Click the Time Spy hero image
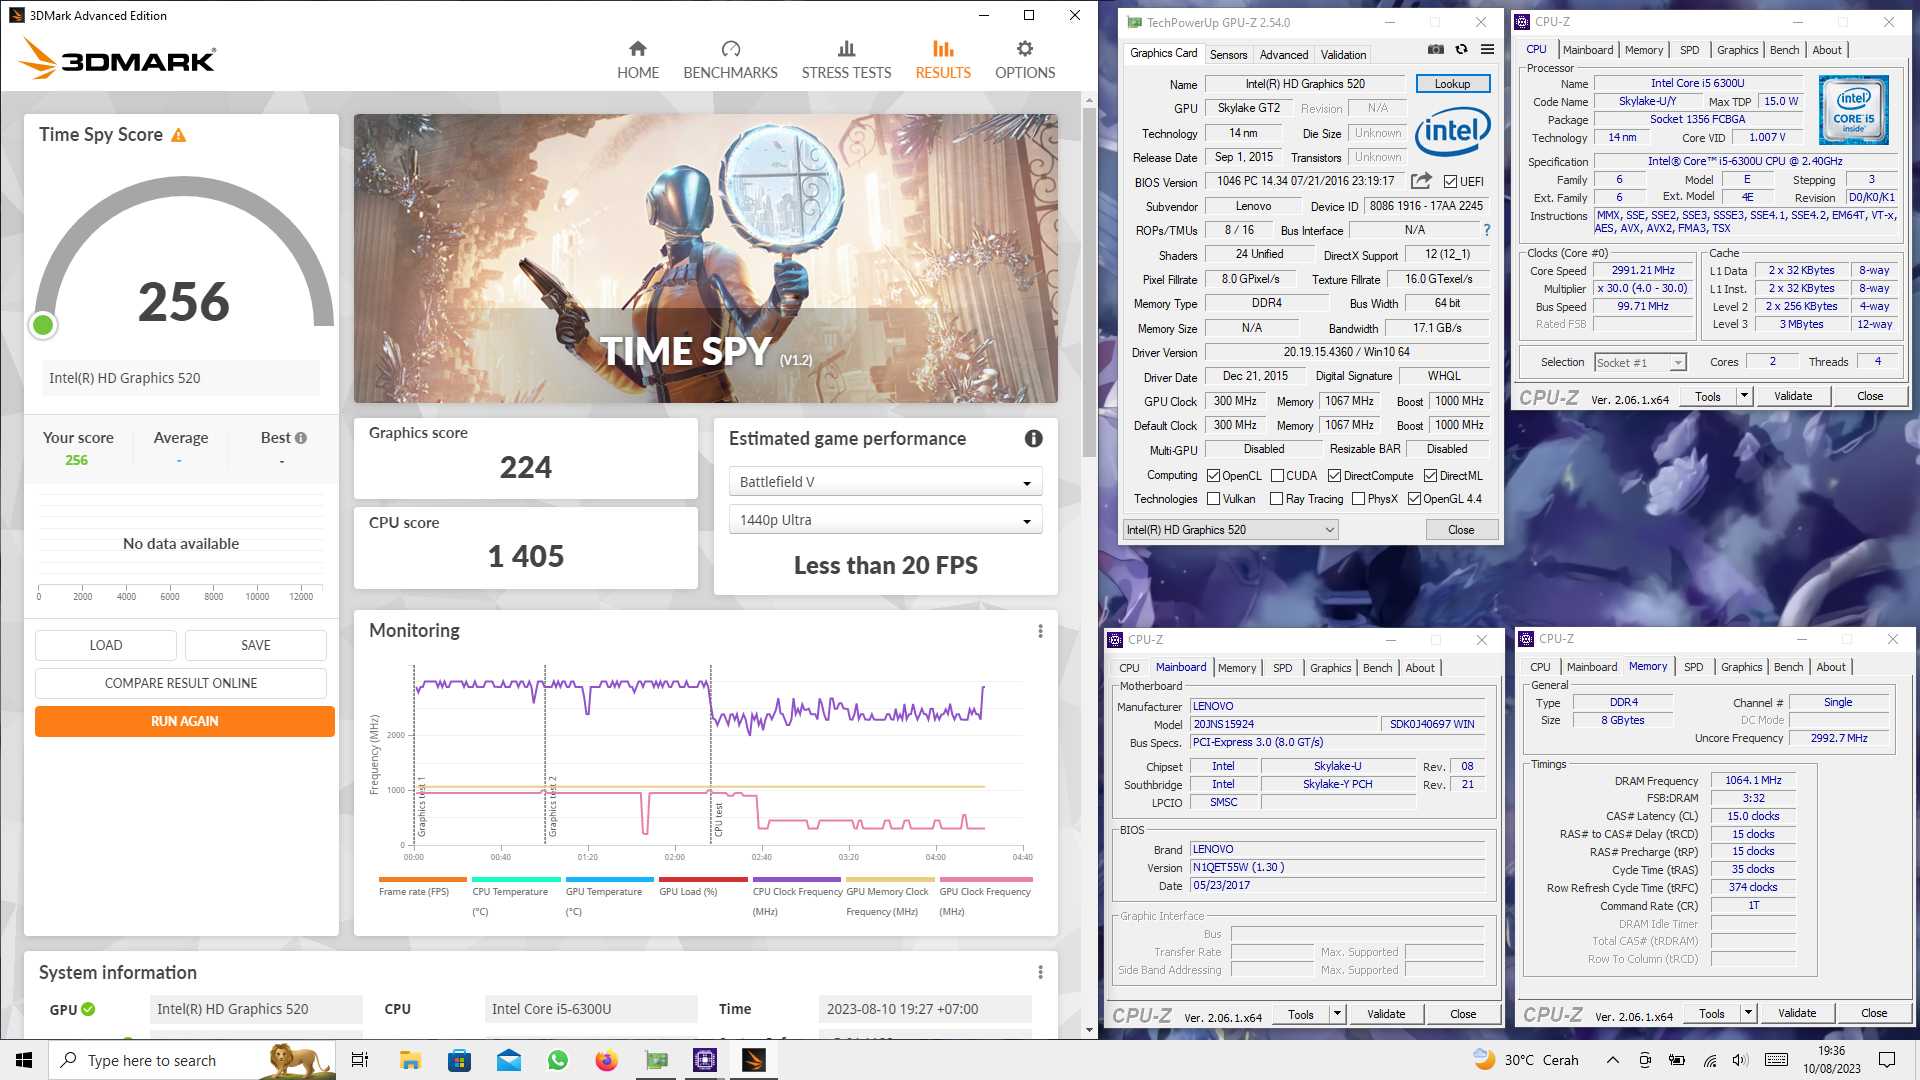Viewport: 1920px width, 1080px height. coord(705,258)
